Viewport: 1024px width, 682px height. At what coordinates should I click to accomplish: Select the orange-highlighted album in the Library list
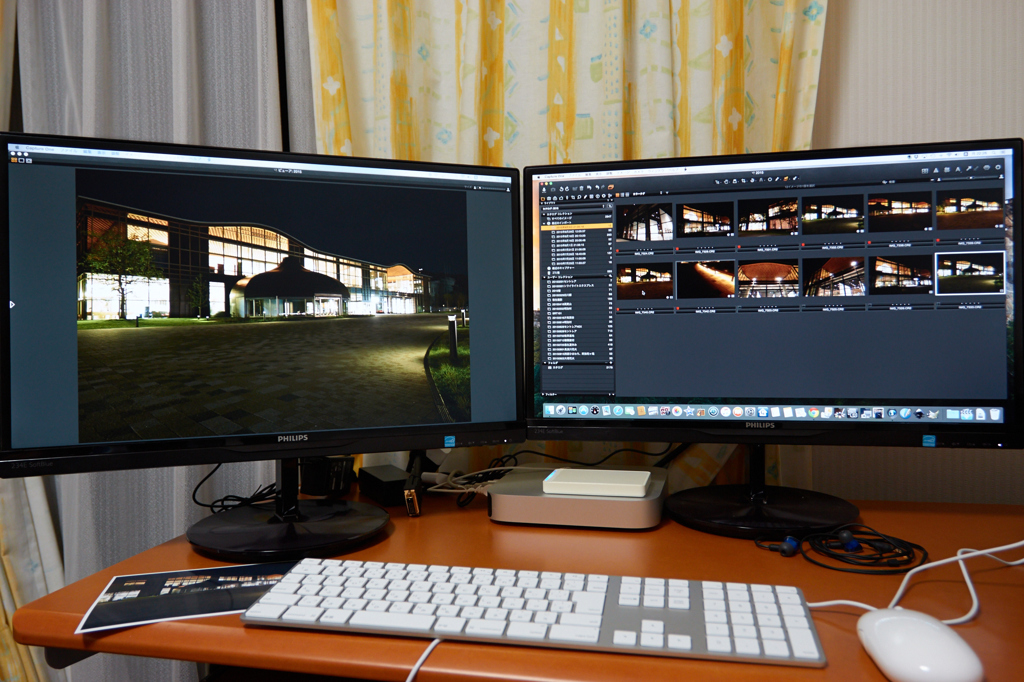[x=578, y=227]
